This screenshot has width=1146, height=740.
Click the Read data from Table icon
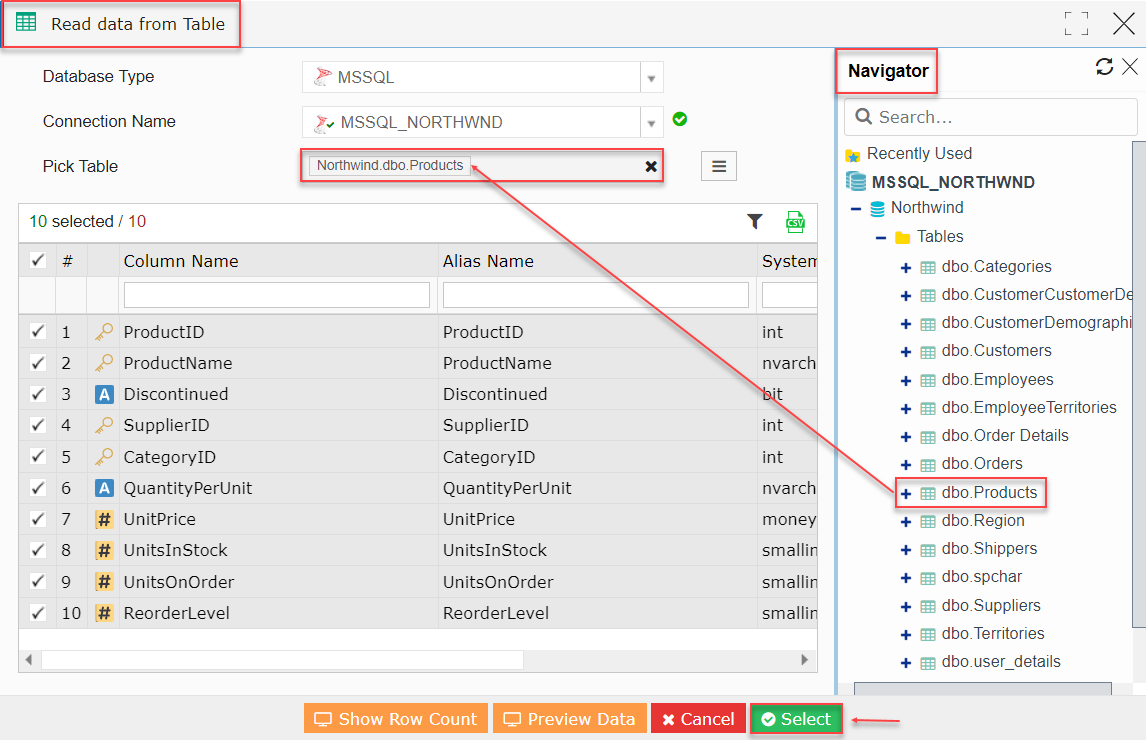point(26,22)
